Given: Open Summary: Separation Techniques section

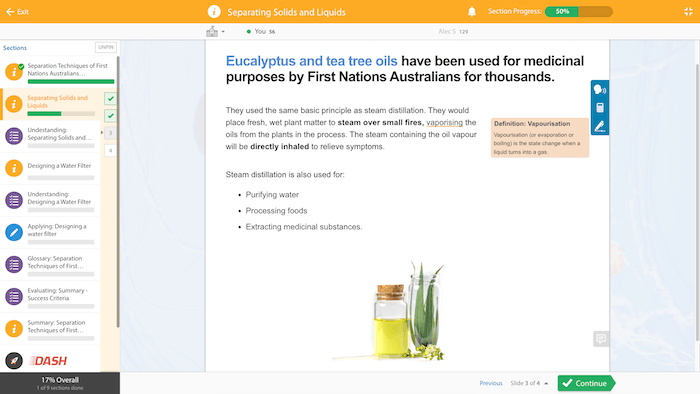Looking at the screenshot, I should click(50, 329).
